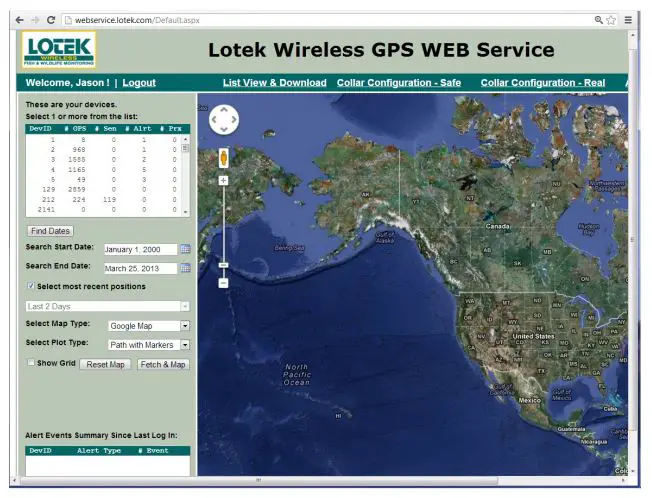Click the United States map label
Image resolution: width=652 pixels, height=498 pixels.
tap(533, 336)
